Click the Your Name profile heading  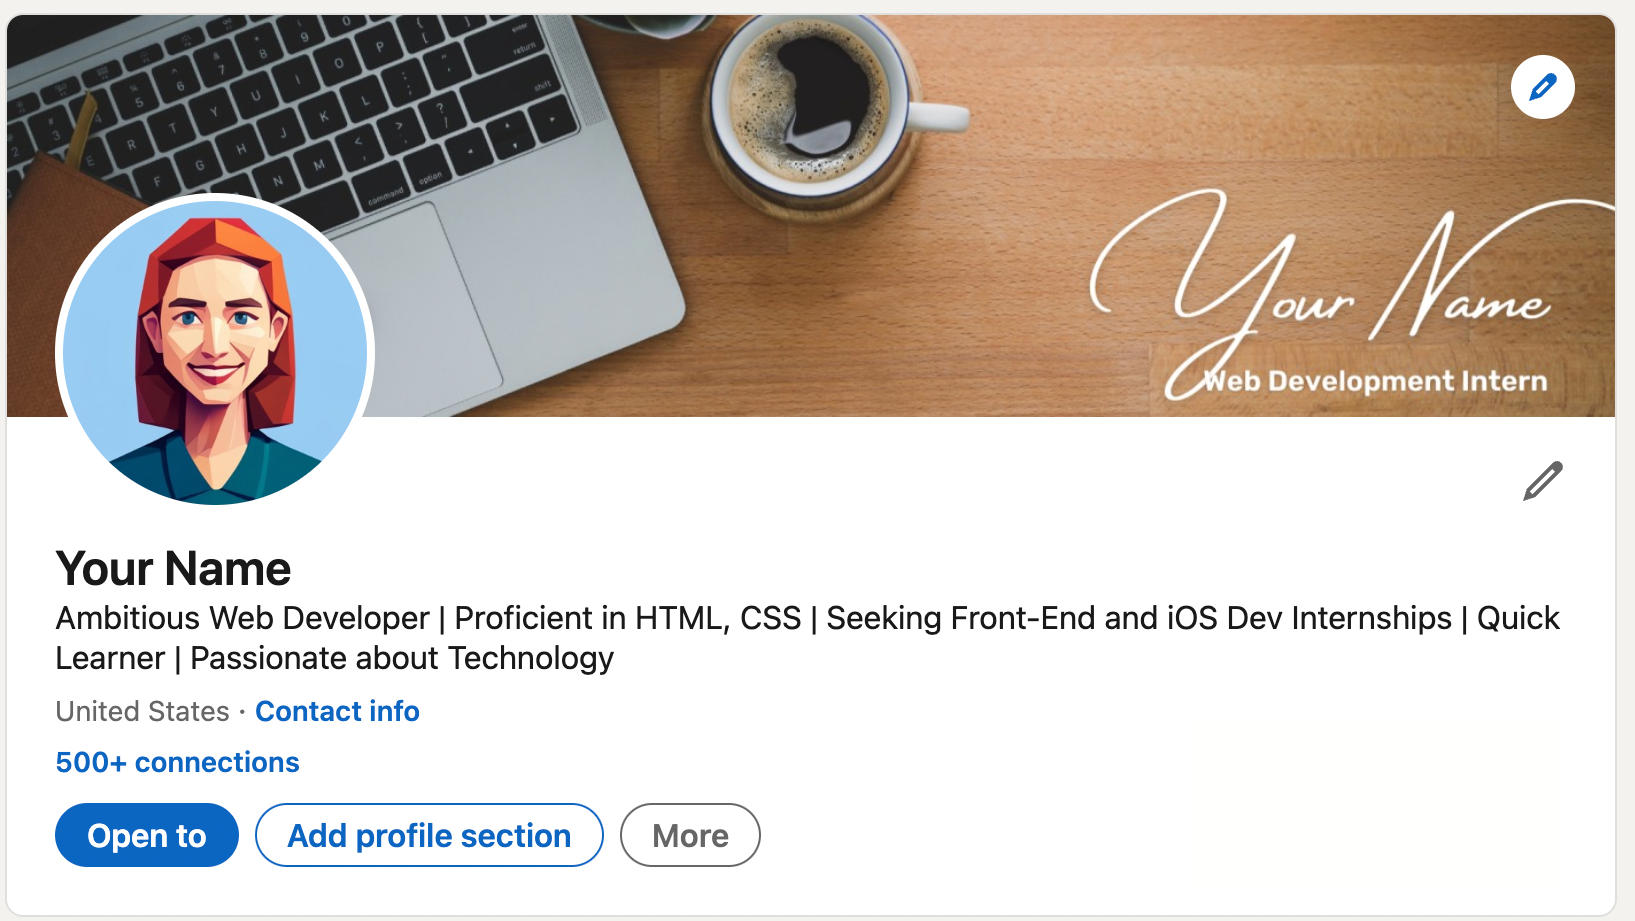pyautogui.click(x=172, y=568)
